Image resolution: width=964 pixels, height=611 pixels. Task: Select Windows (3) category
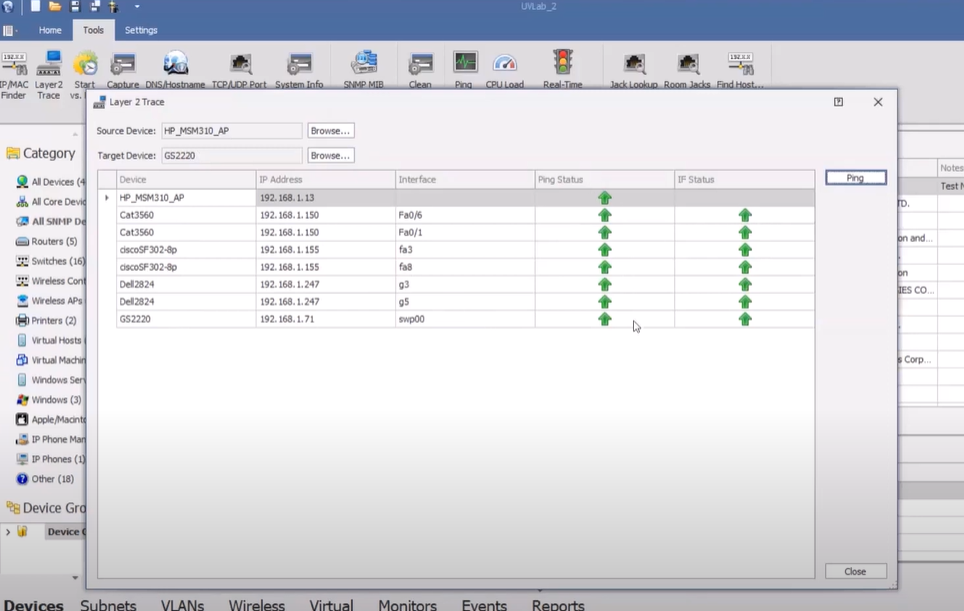tap(49, 400)
